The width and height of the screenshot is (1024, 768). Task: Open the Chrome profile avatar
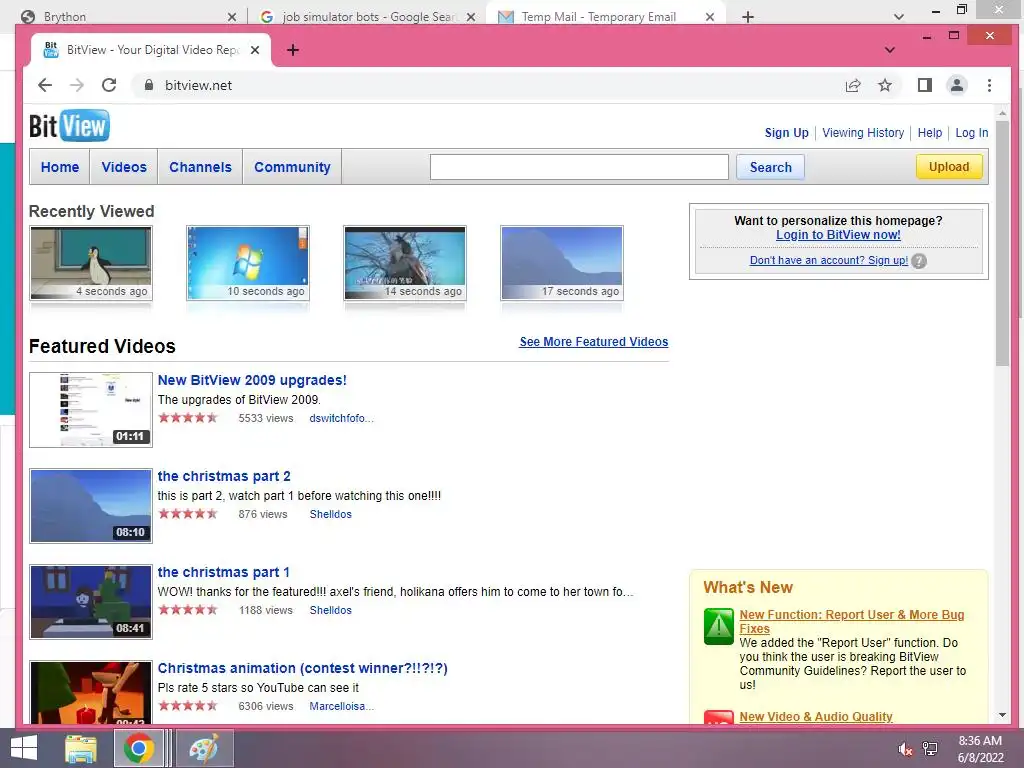[957, 85]
